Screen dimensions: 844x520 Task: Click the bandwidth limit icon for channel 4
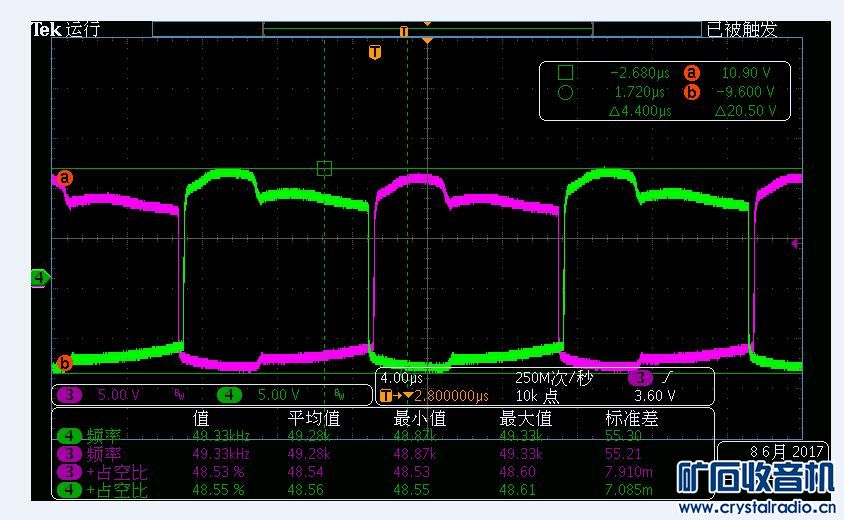coord(339,395)
